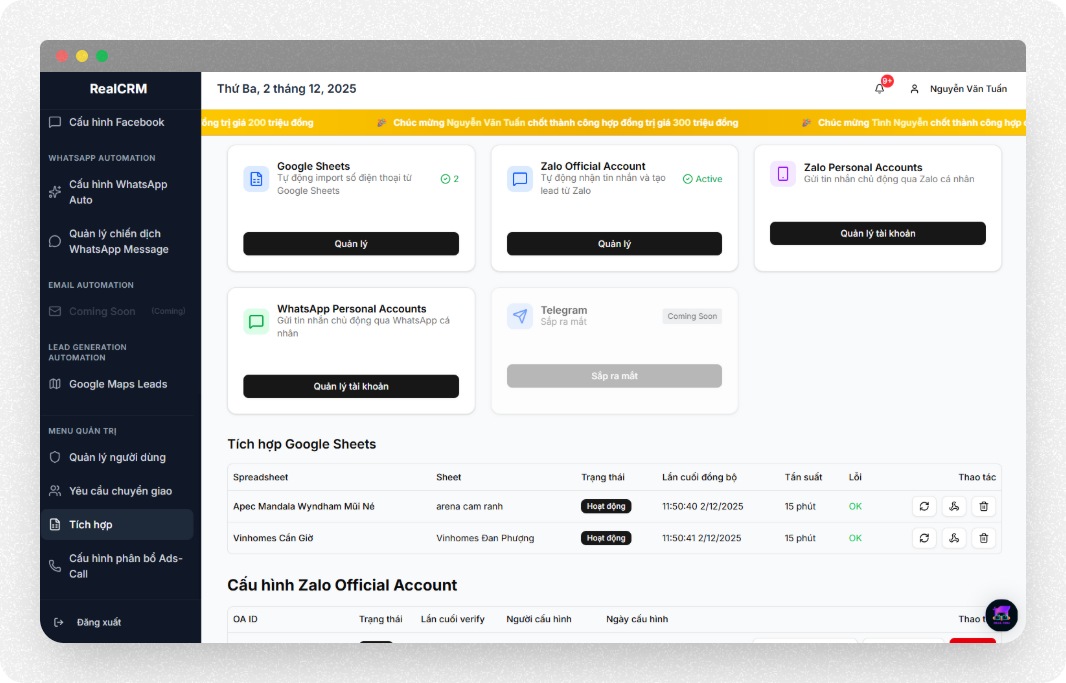This screenshot has height=683, width=1066.
Task: Open notifications via the bell icon
Action: pyautogui.click(x=879, y=89)
